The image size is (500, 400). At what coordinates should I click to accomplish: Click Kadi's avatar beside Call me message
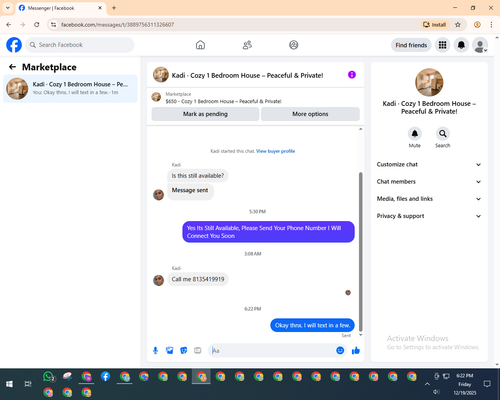tap(158, 280)
